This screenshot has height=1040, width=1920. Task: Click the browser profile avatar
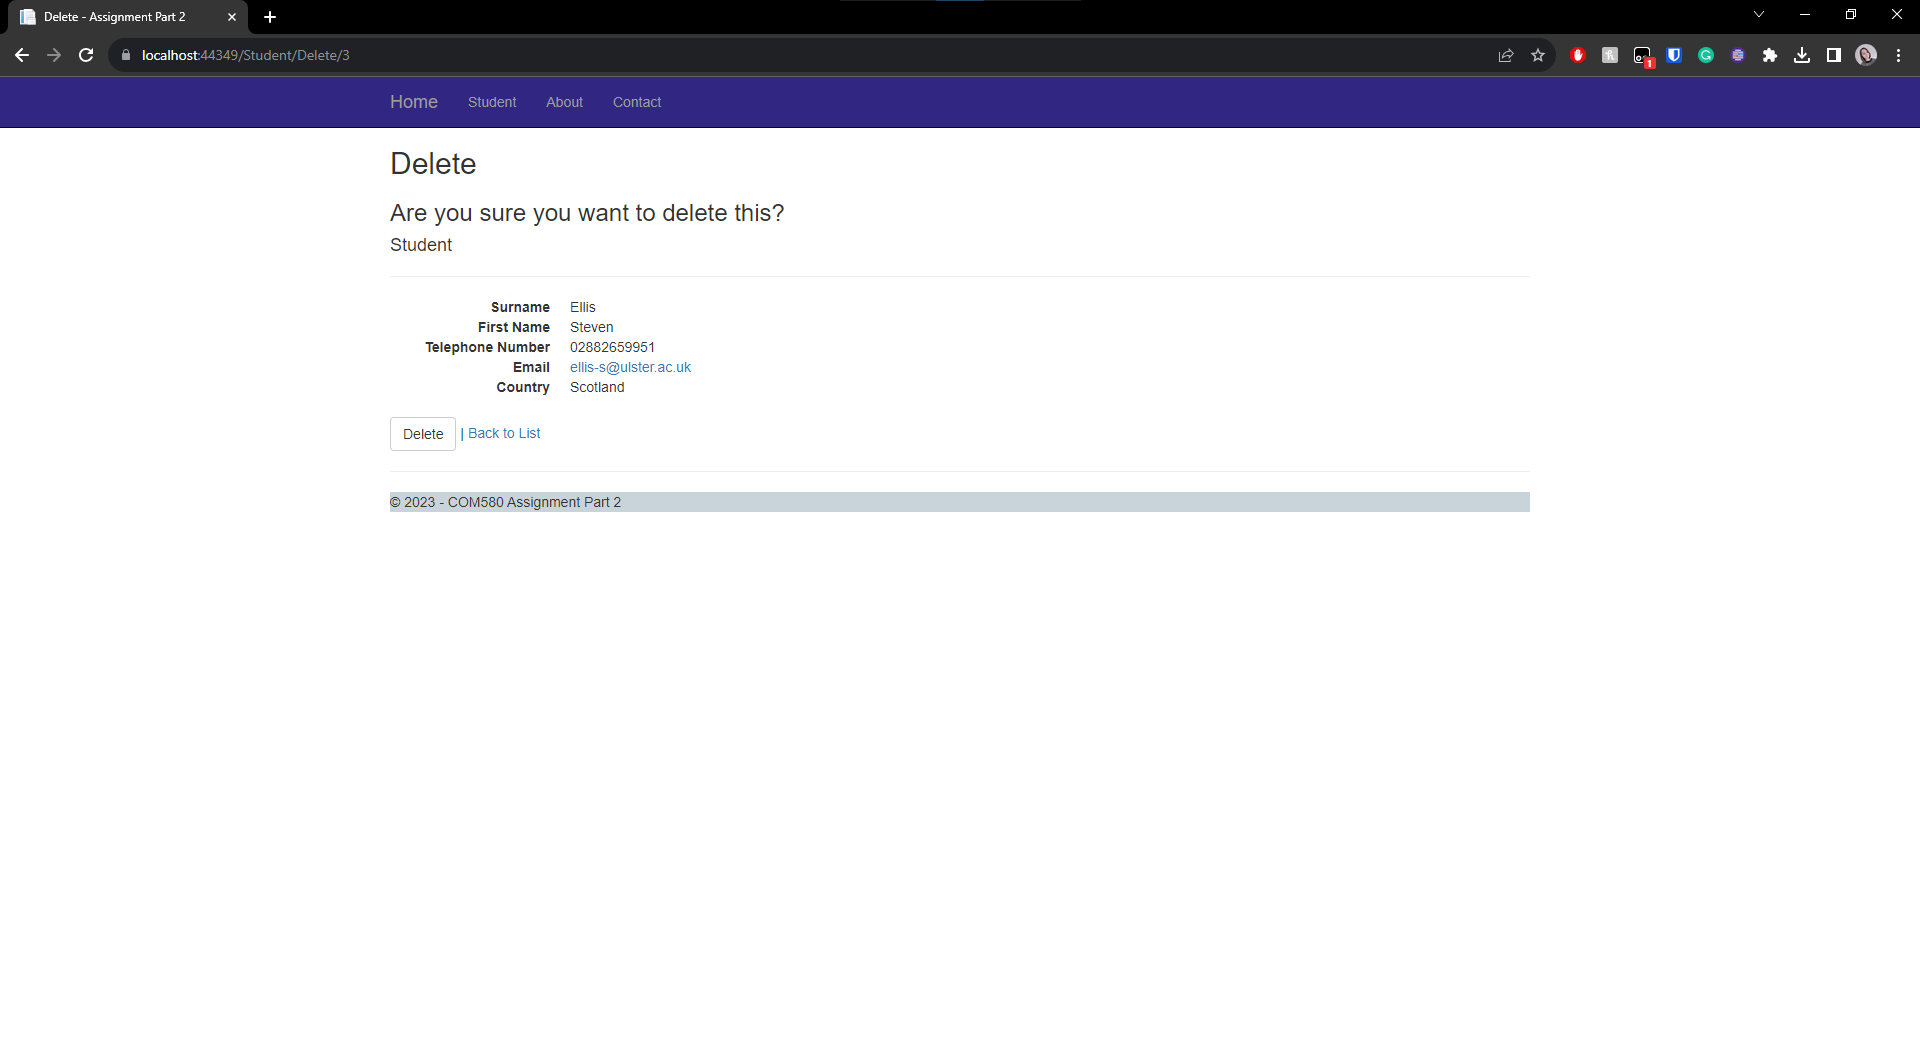point(1866,55)
